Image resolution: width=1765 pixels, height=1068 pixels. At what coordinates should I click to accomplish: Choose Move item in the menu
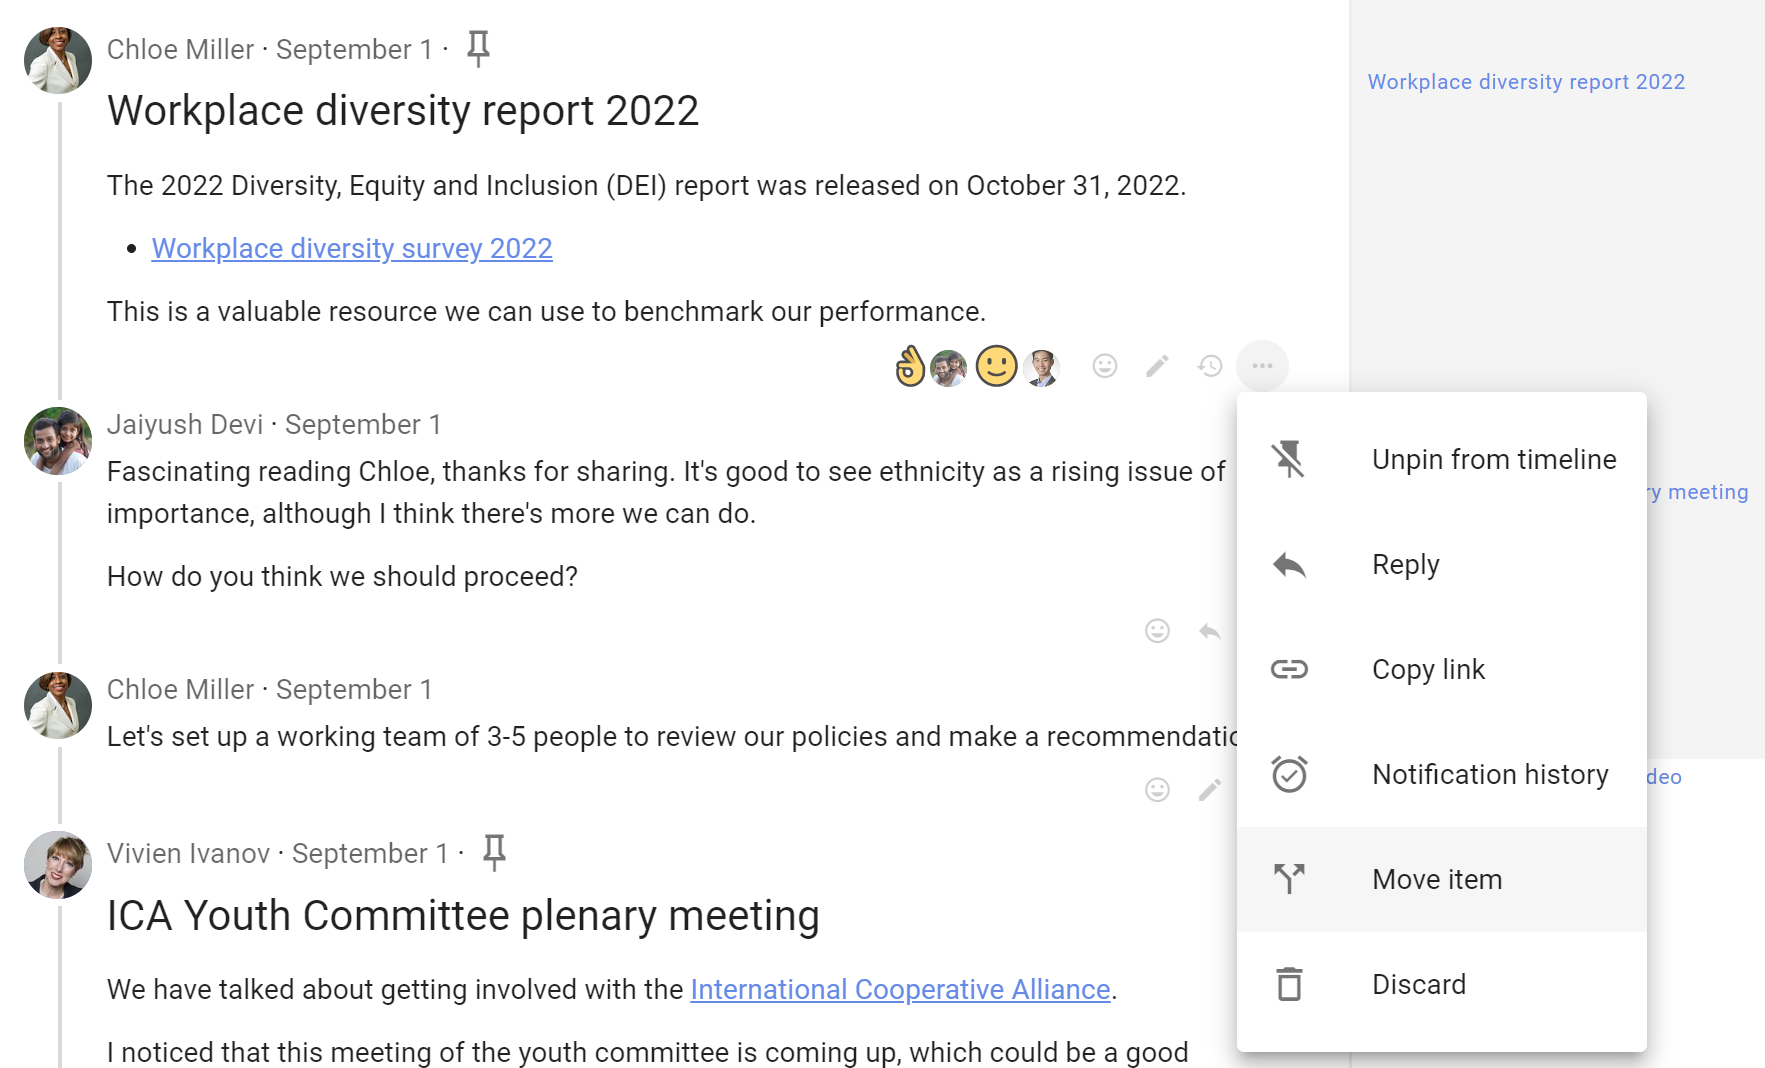pyautogui.click(x=1441, y=879)
